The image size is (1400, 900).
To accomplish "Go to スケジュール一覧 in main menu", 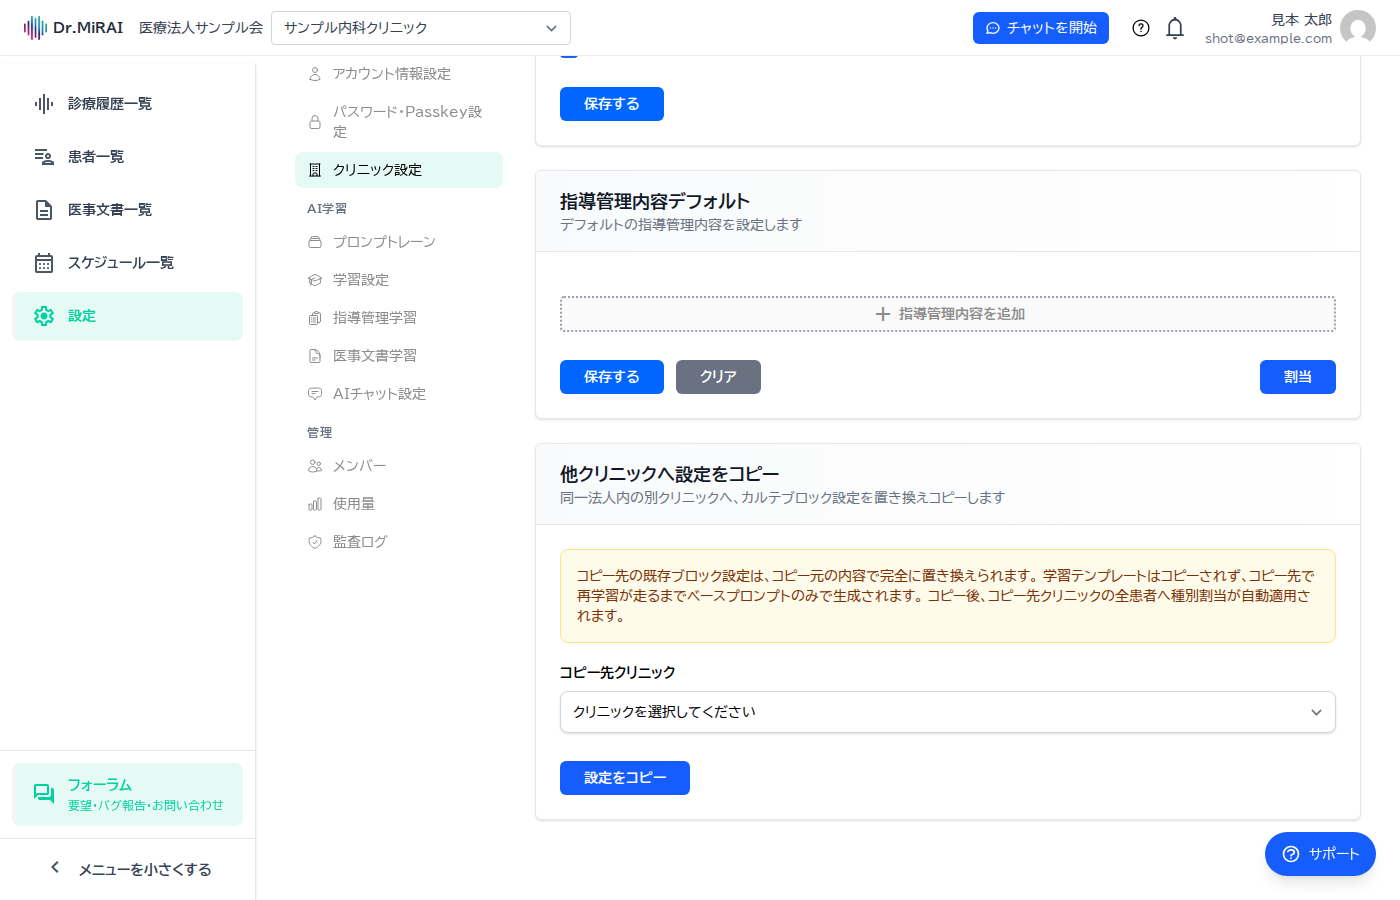I will [x=128, y=263].
